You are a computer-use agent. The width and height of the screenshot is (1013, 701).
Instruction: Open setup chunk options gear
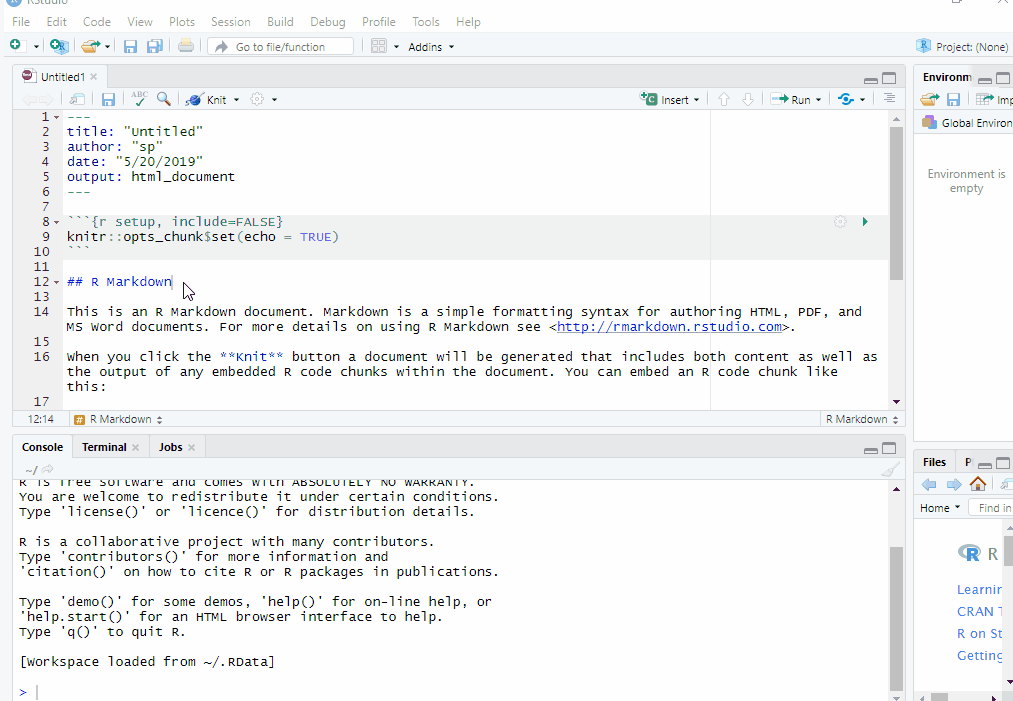[x=840, y=222]
